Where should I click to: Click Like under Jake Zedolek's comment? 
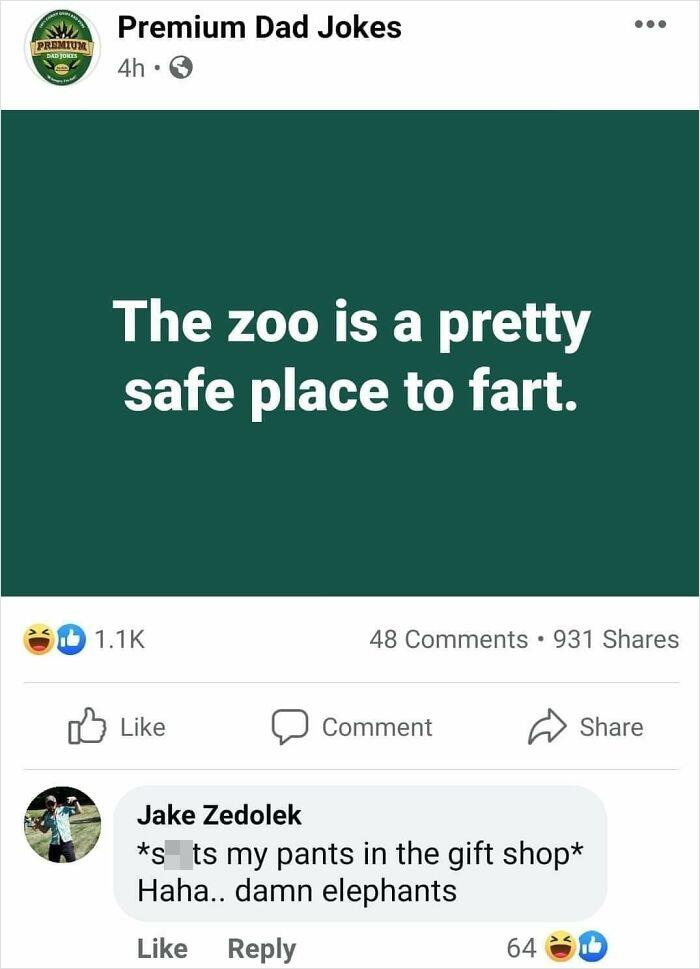tap(160, 947)
